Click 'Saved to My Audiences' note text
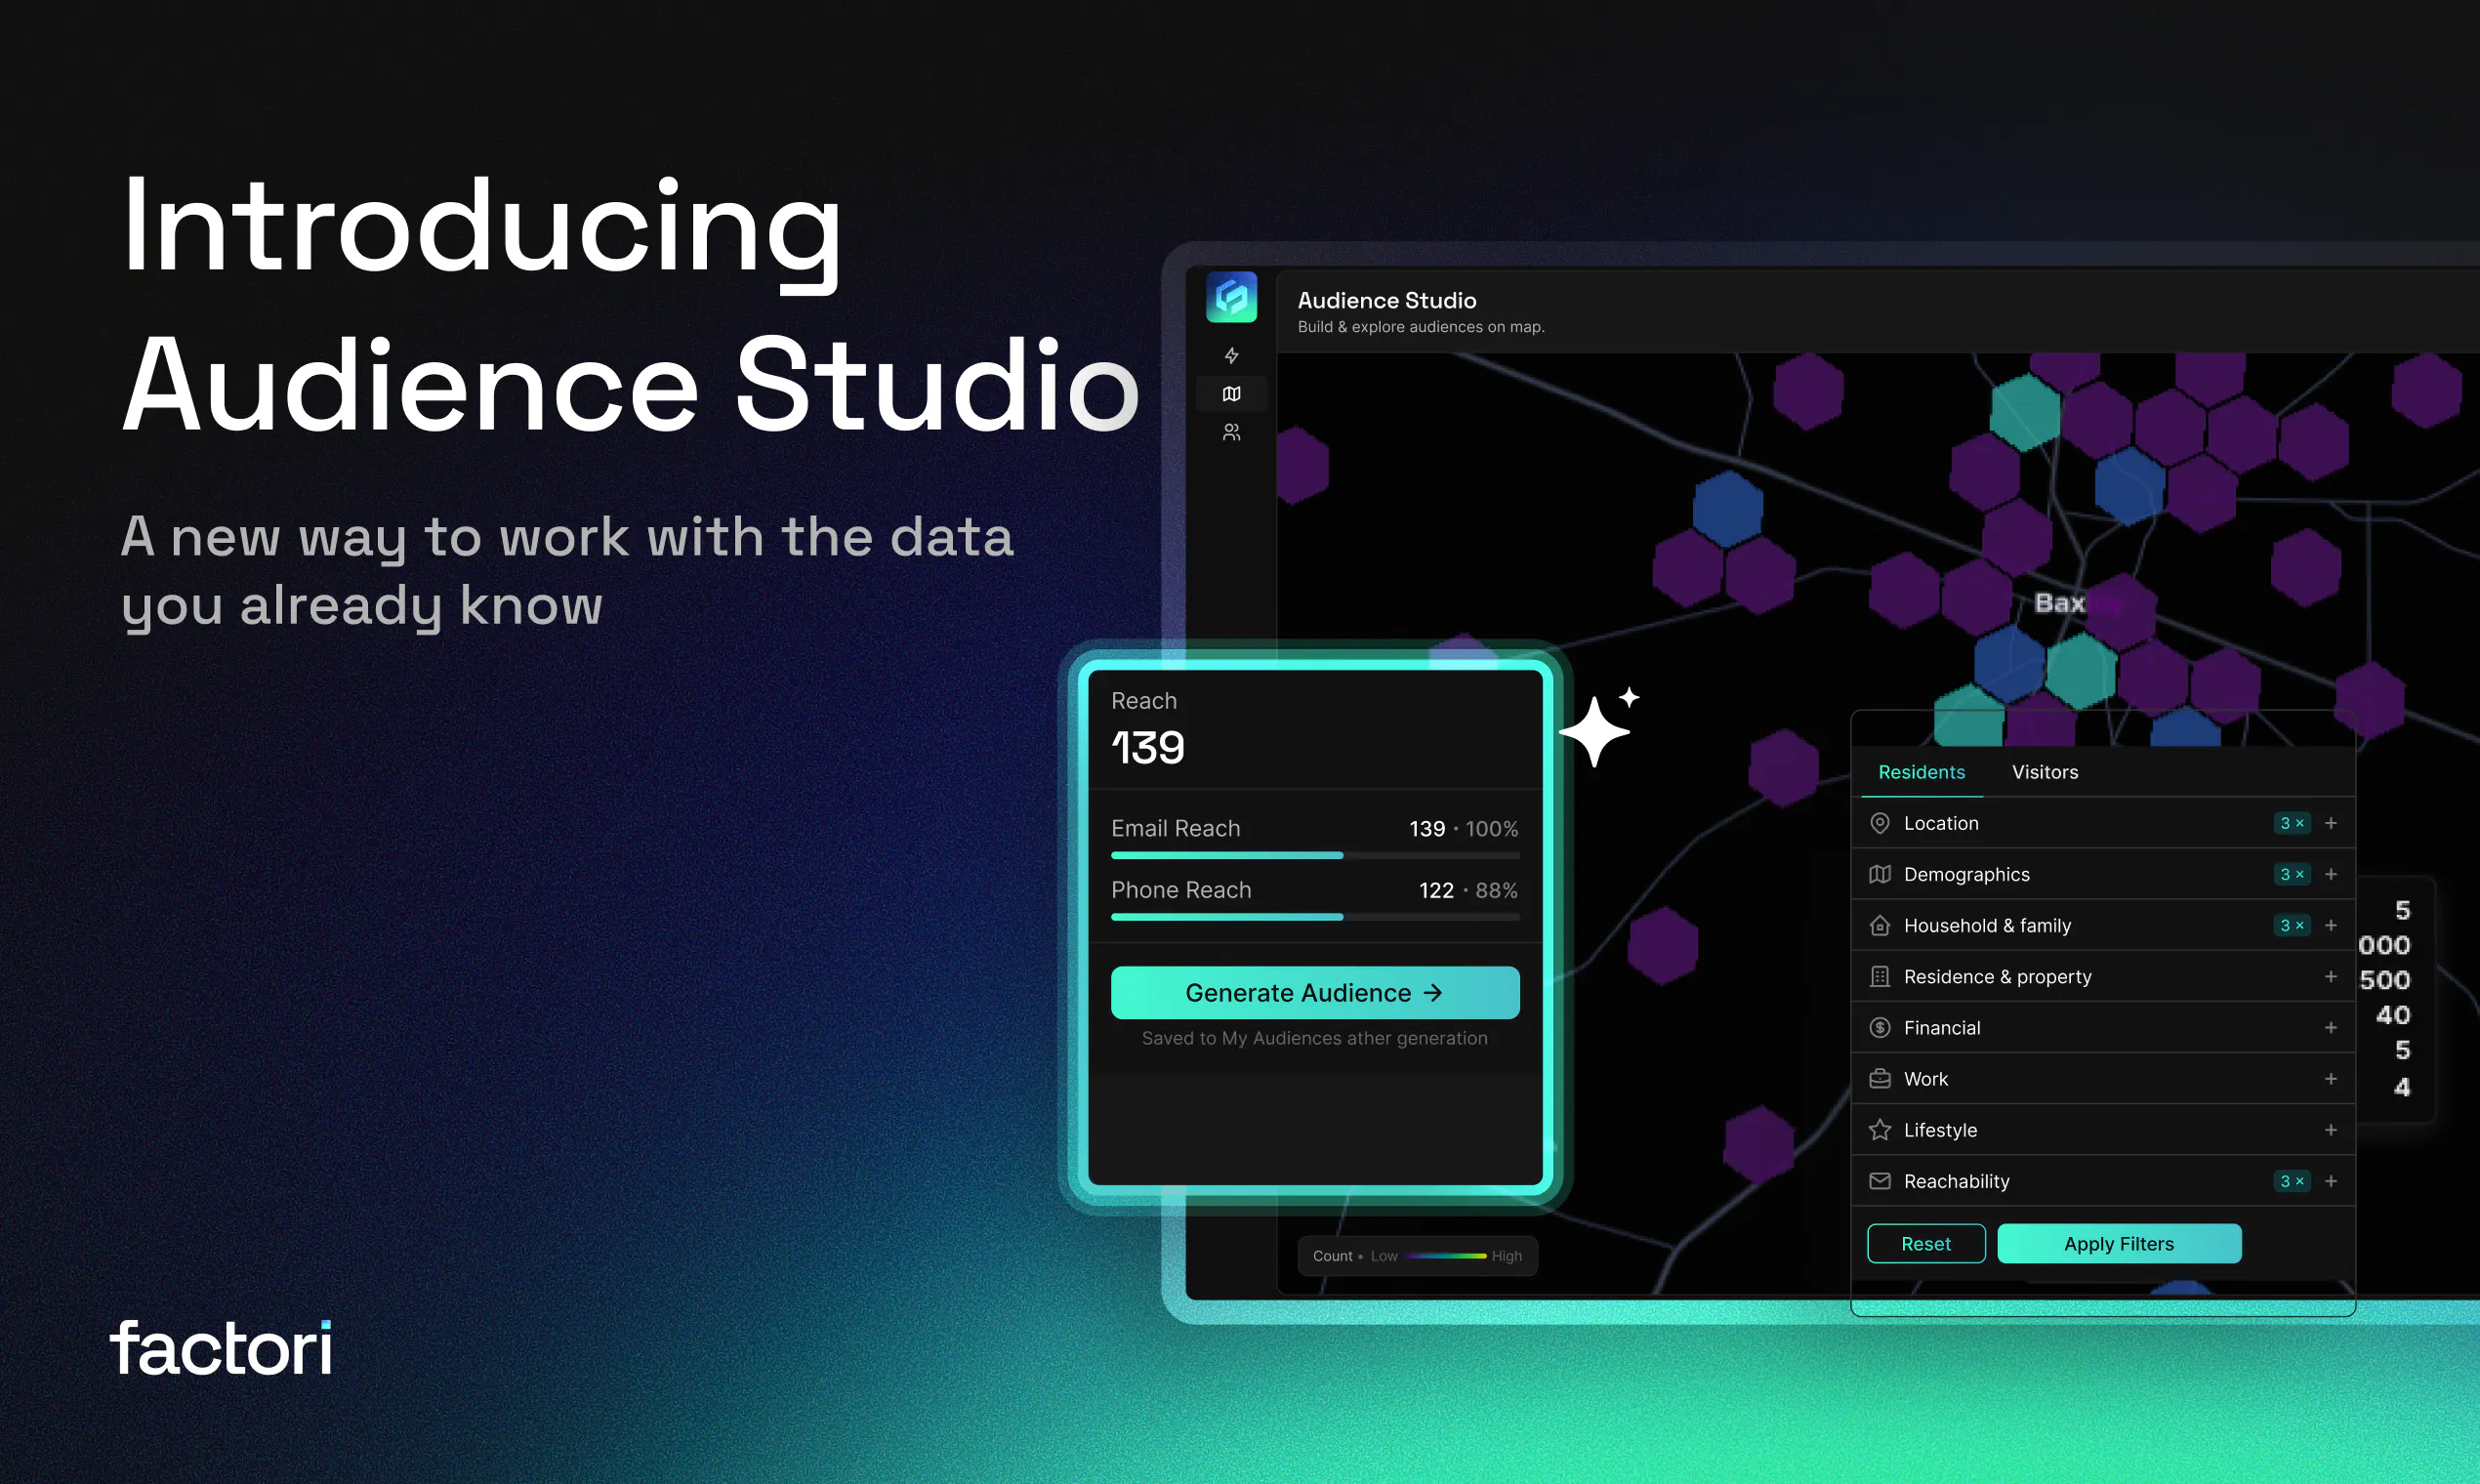2480x1484 pixels. point(1314,1038)
